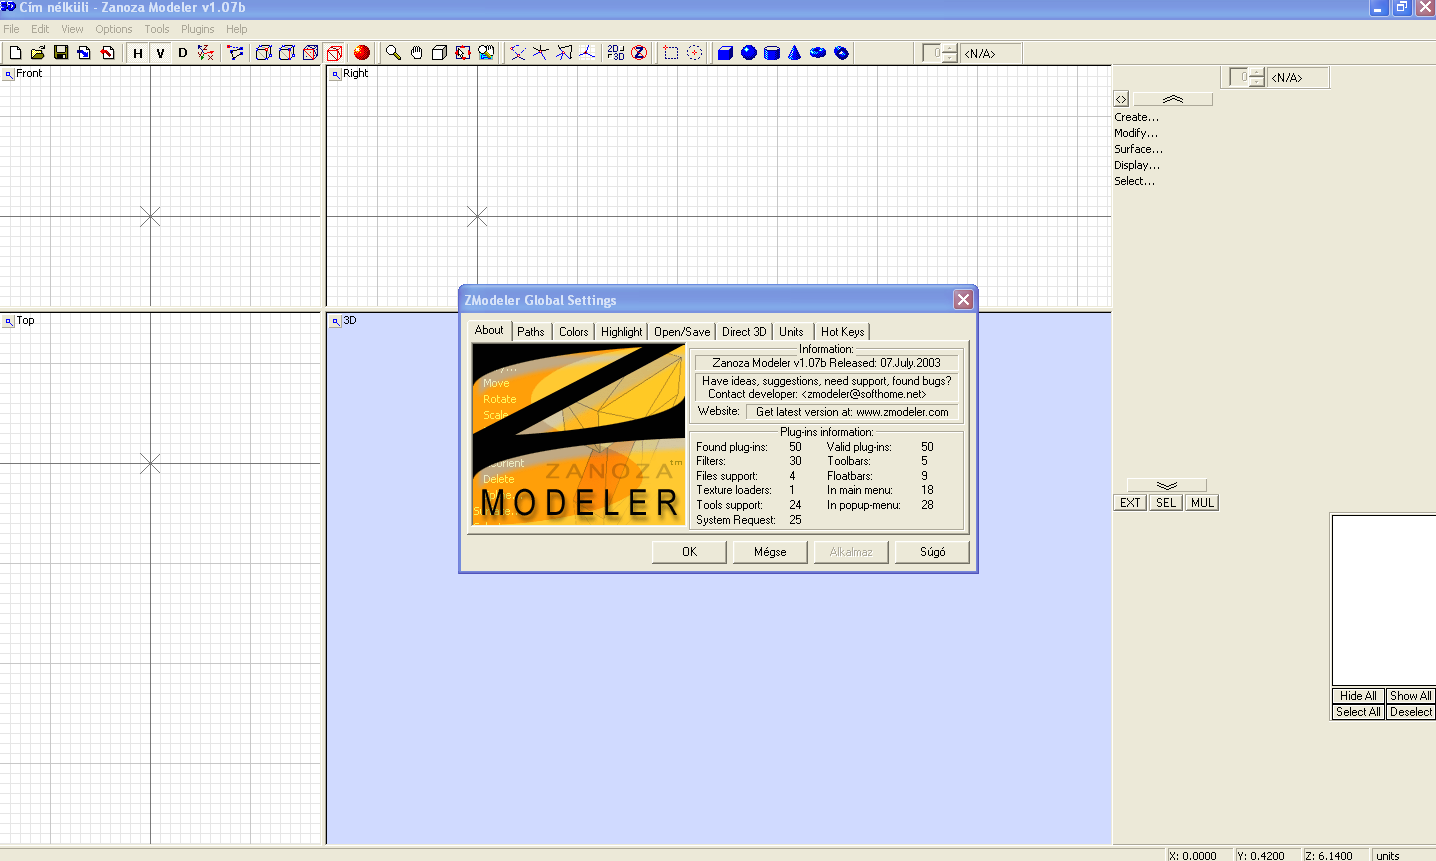
Task: Click the toolbar numeric stepper arrows
Action: click(950, 53)
